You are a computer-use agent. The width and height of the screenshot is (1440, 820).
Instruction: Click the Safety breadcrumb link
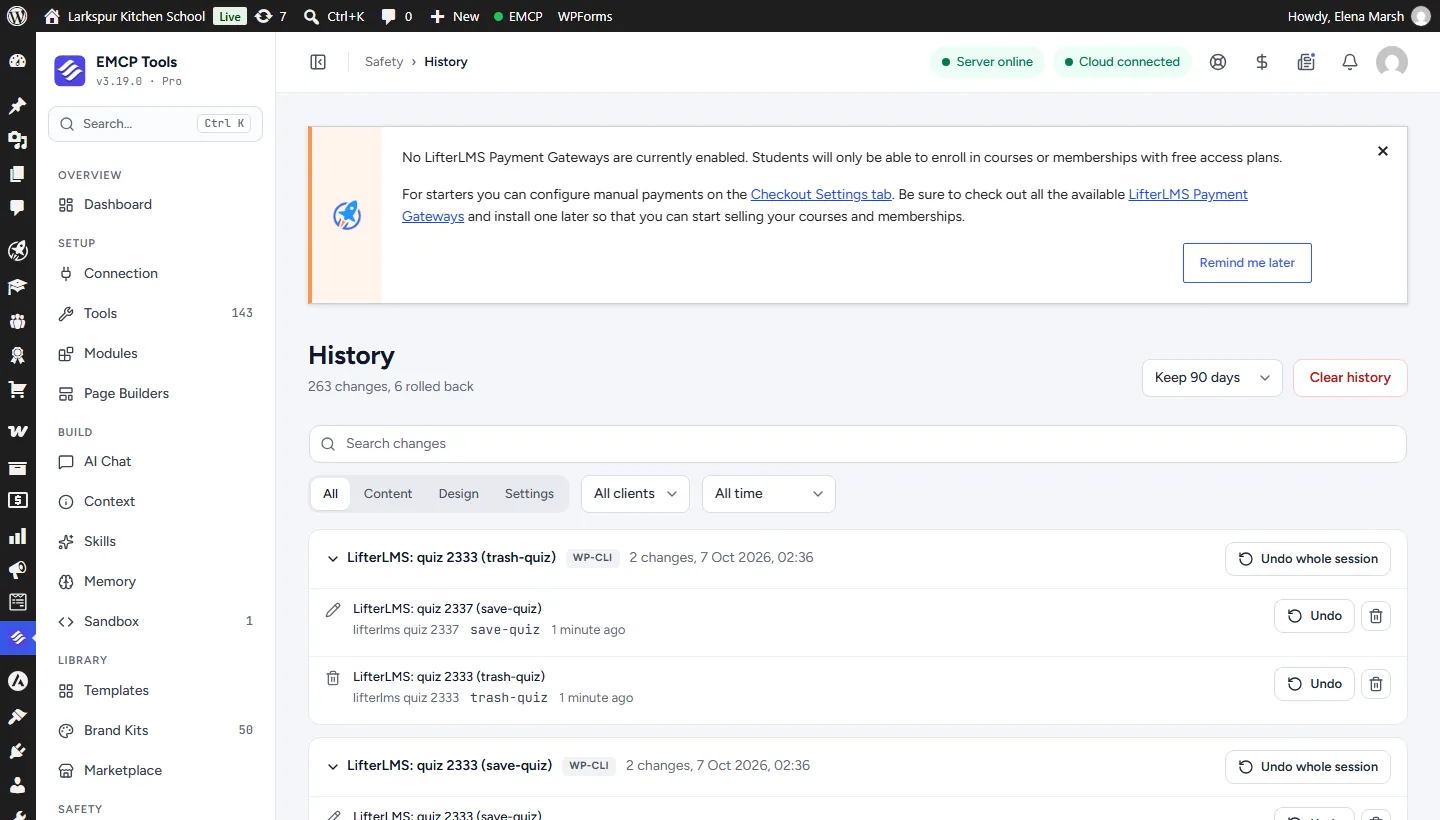click(384, 62)
